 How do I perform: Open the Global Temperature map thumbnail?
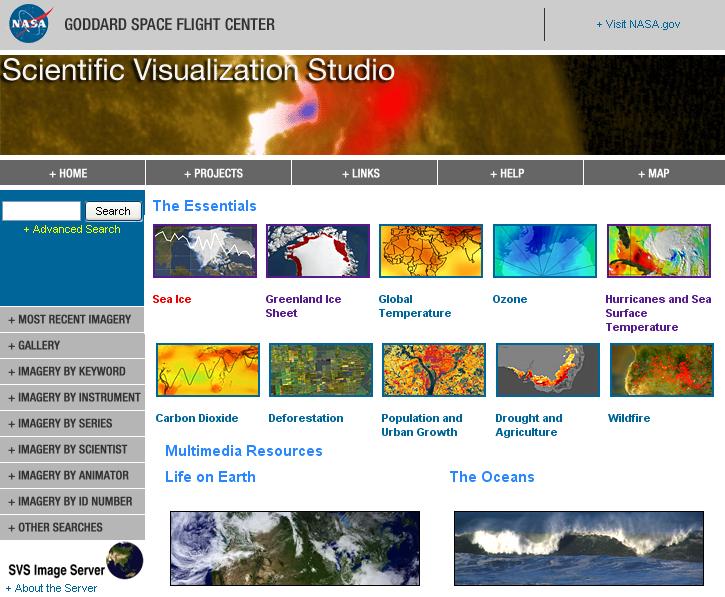431,251
